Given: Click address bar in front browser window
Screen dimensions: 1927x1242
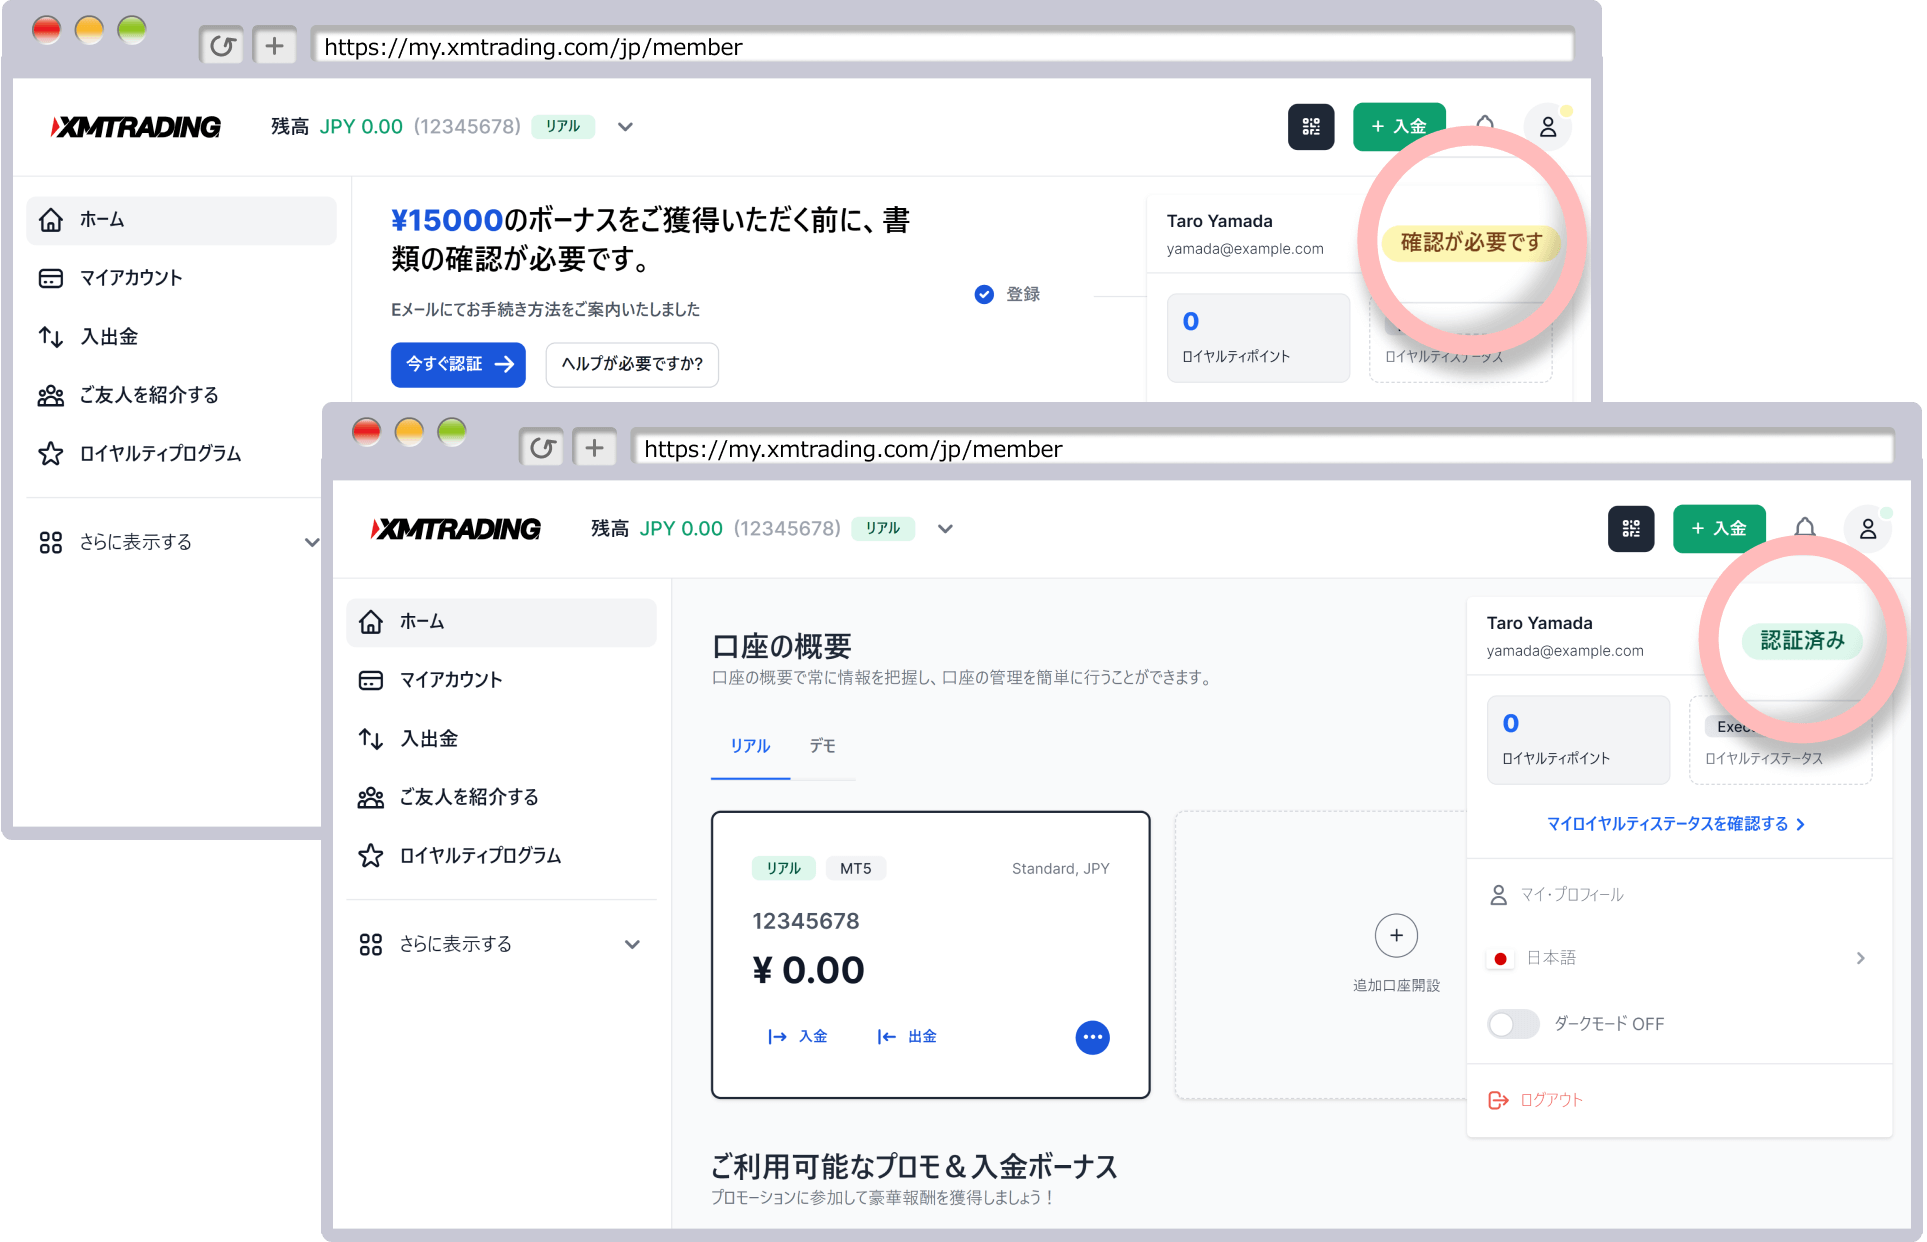Looking at the screenshot, I should (x=1263, y=448).
